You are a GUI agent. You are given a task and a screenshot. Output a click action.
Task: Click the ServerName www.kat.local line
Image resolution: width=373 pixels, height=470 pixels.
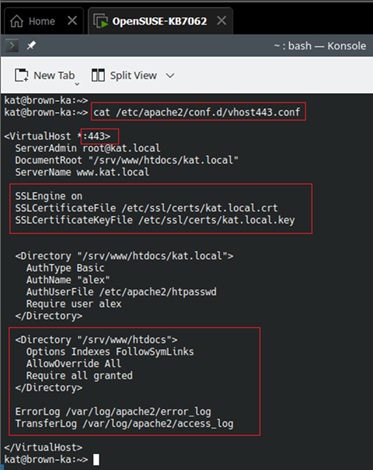click(x=82, y=172)
